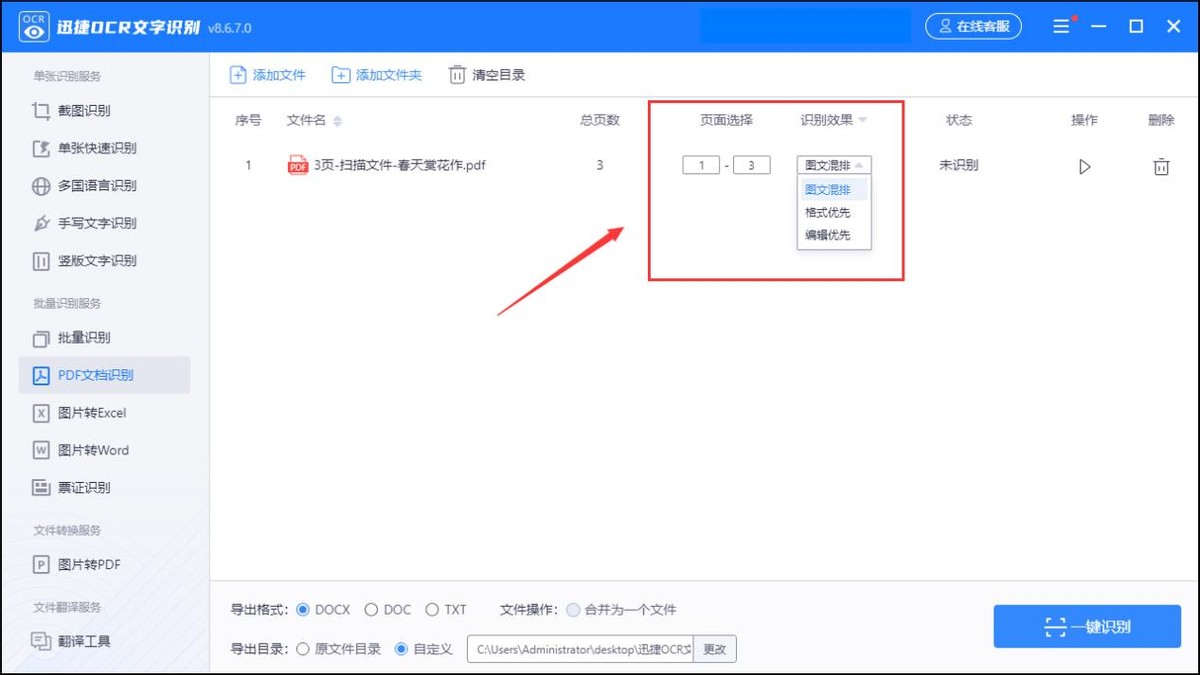Click the start page number field showing 1
This screenshot has width=1200, height=675.
[x=701, y=165]
